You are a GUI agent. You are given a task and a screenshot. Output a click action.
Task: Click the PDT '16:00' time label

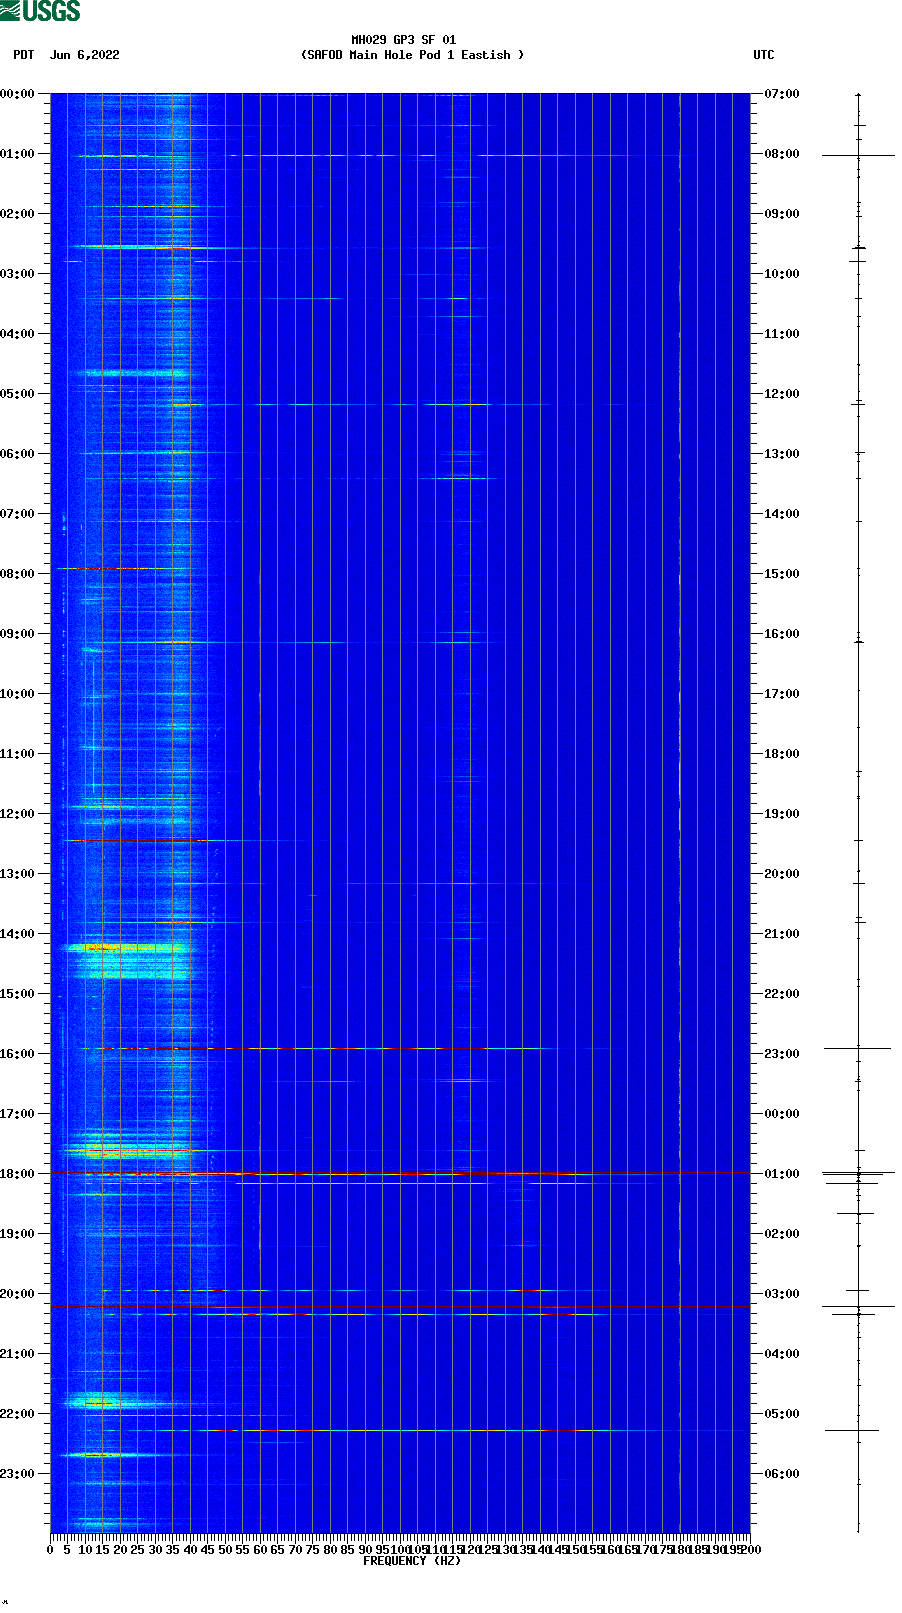tap(17, 1054)
